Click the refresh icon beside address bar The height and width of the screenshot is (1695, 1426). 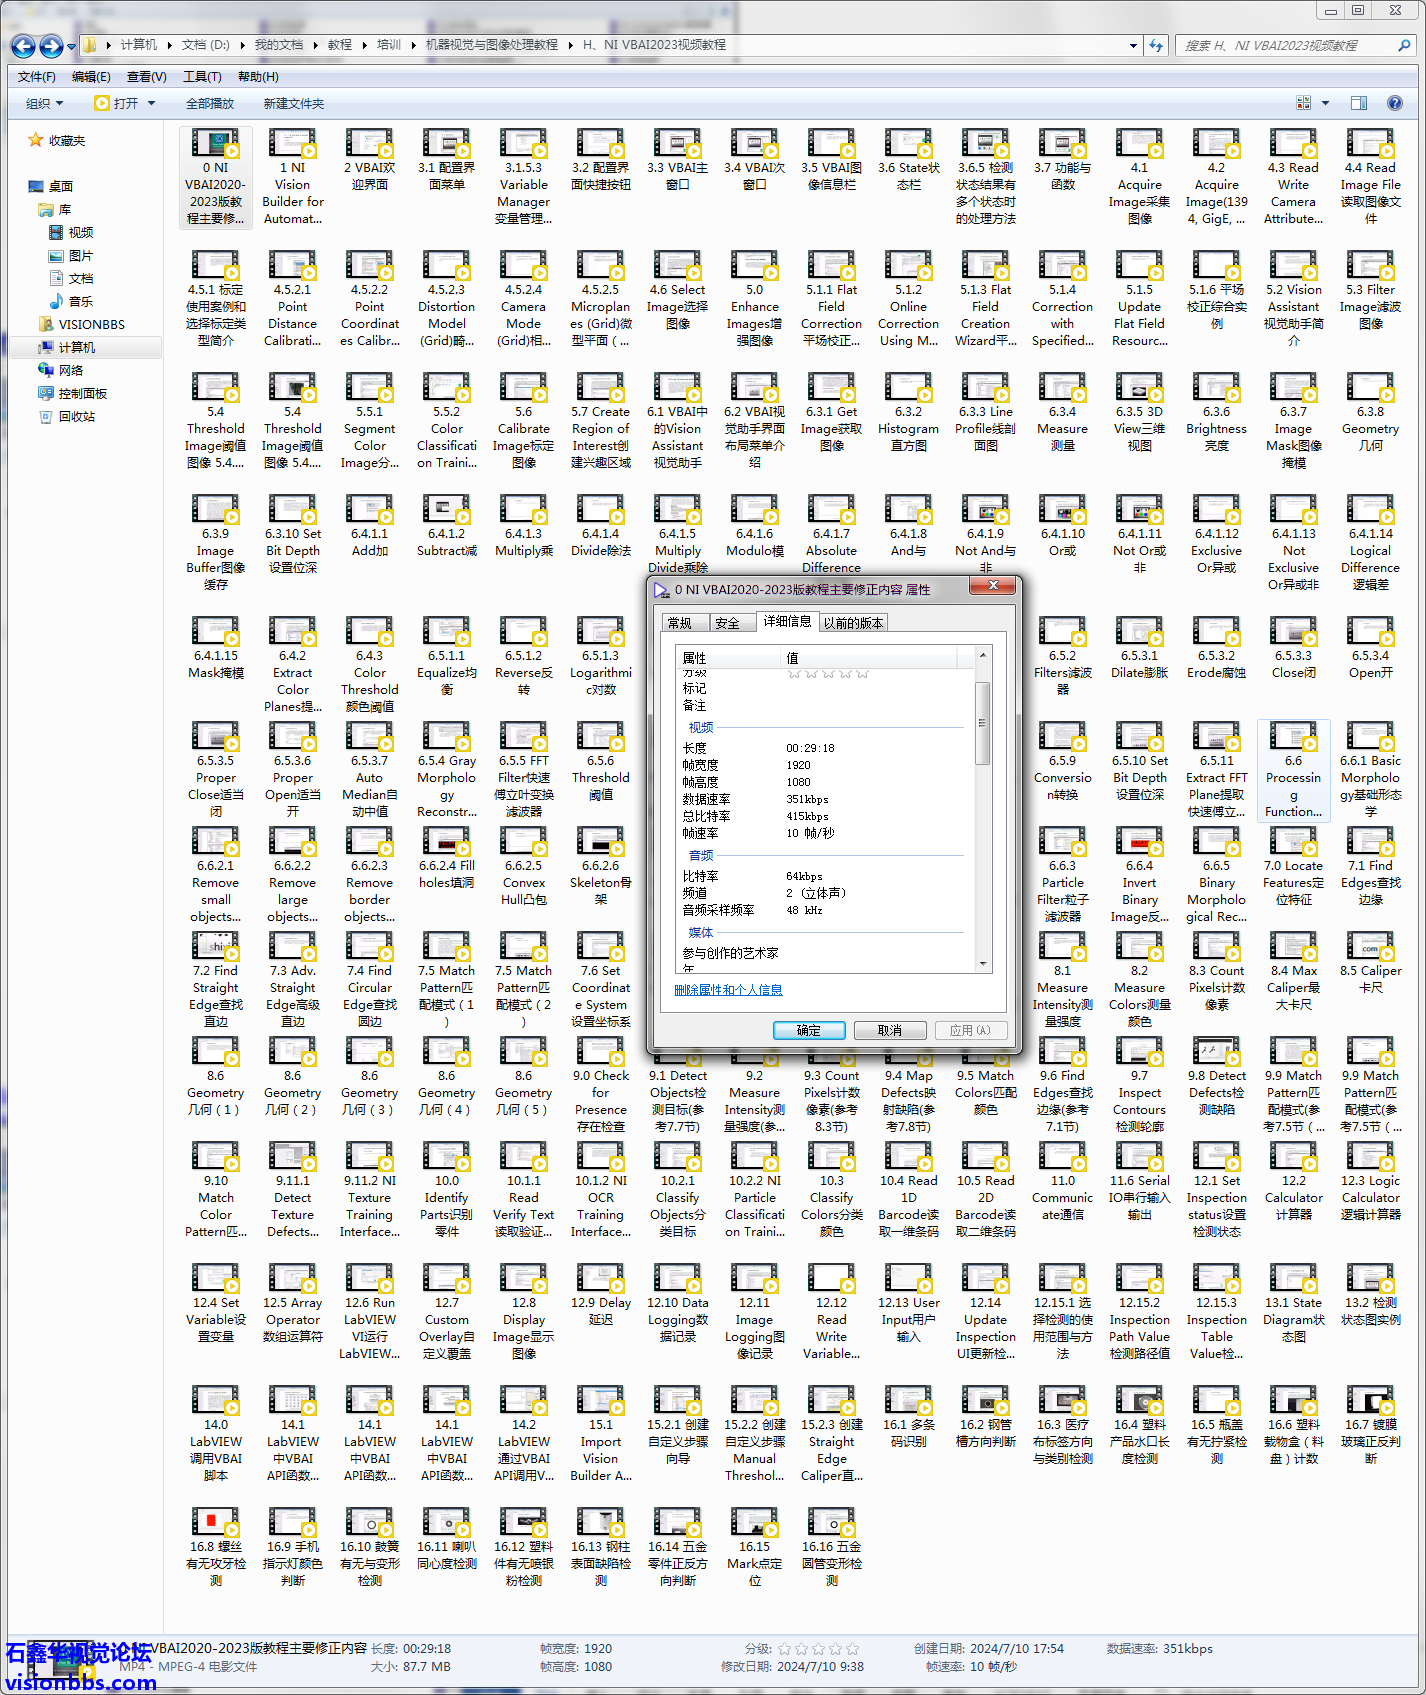point(1156,45)
